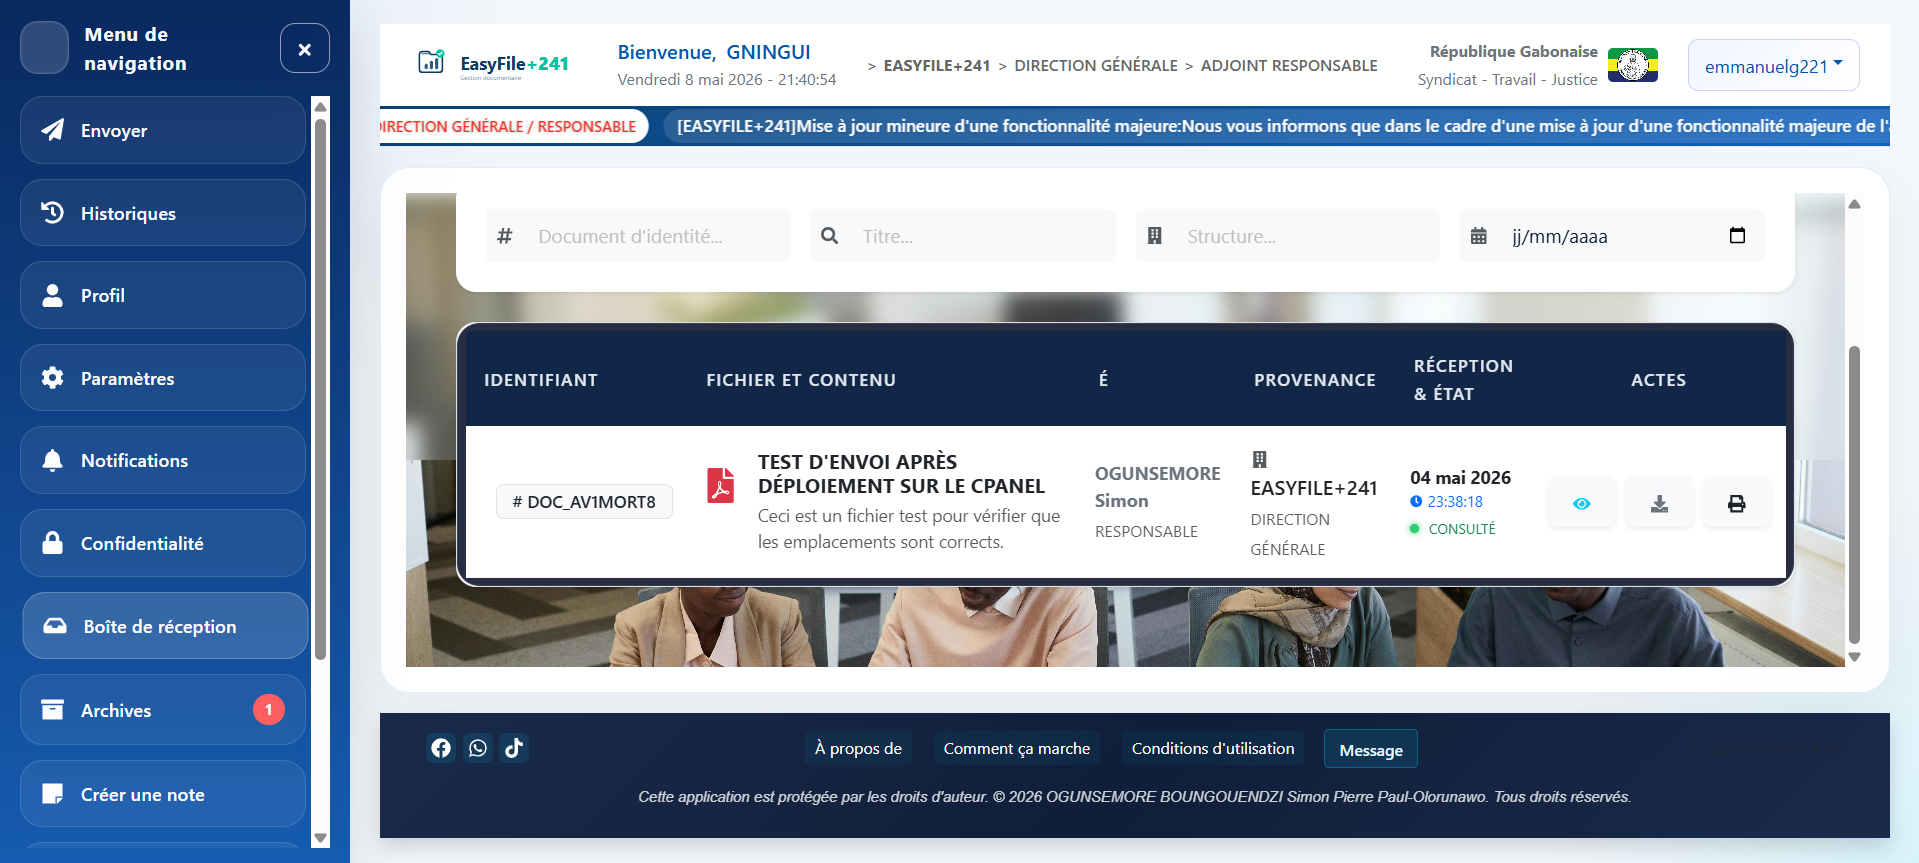
Task: Click the paper plane Envoyer icon
Action: click(x=53, y=130)
